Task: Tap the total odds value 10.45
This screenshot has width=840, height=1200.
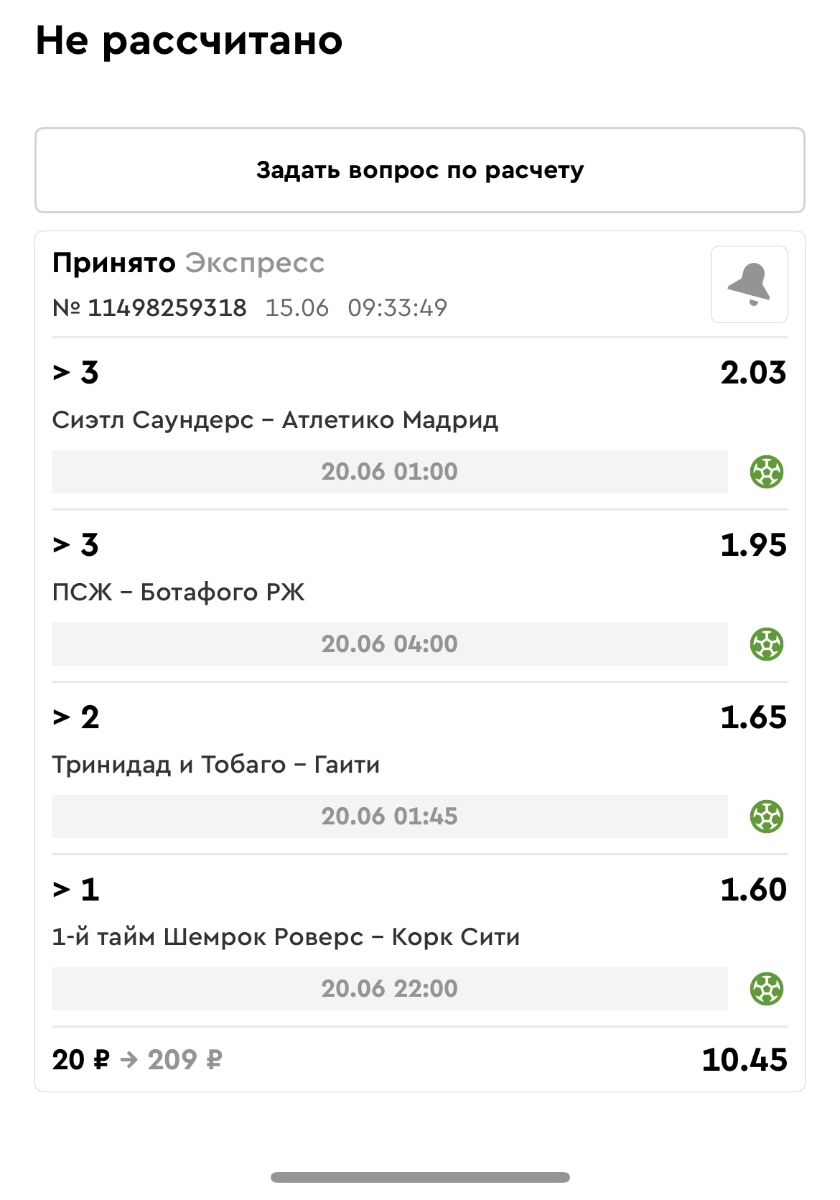Action: pos(744,1060)
